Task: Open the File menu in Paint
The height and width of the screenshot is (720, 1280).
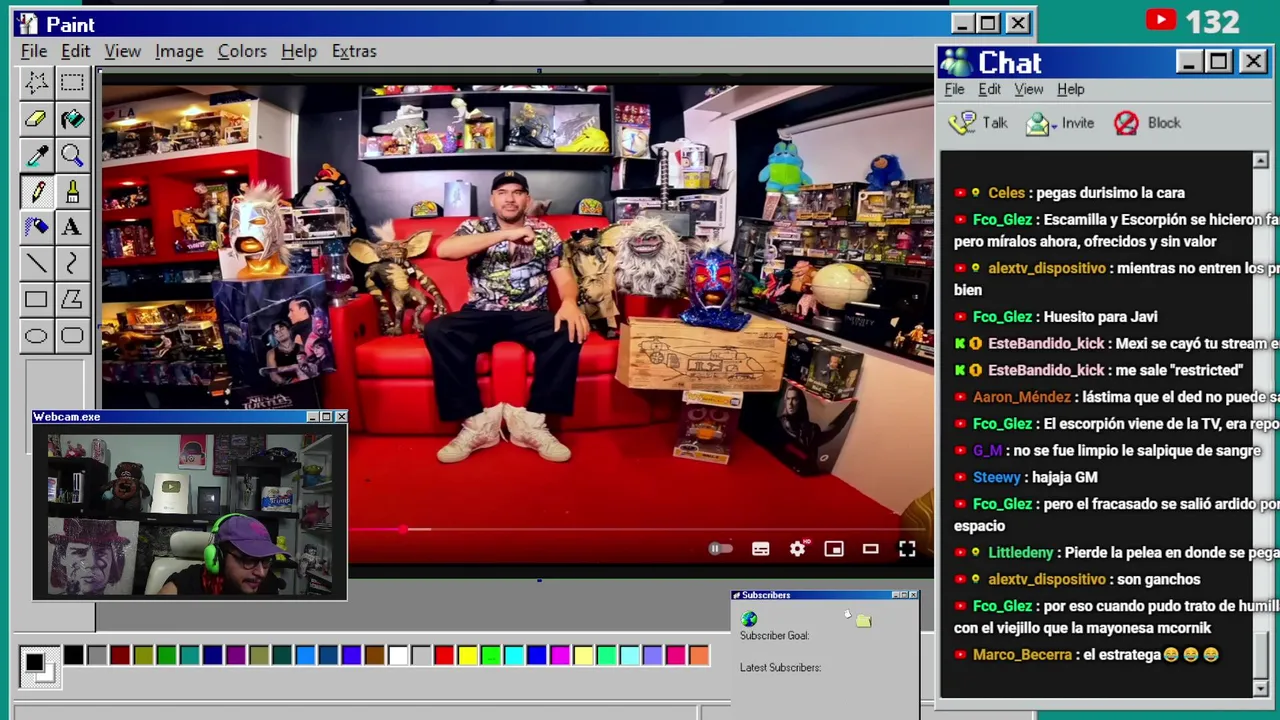Action: coord(33,51)
